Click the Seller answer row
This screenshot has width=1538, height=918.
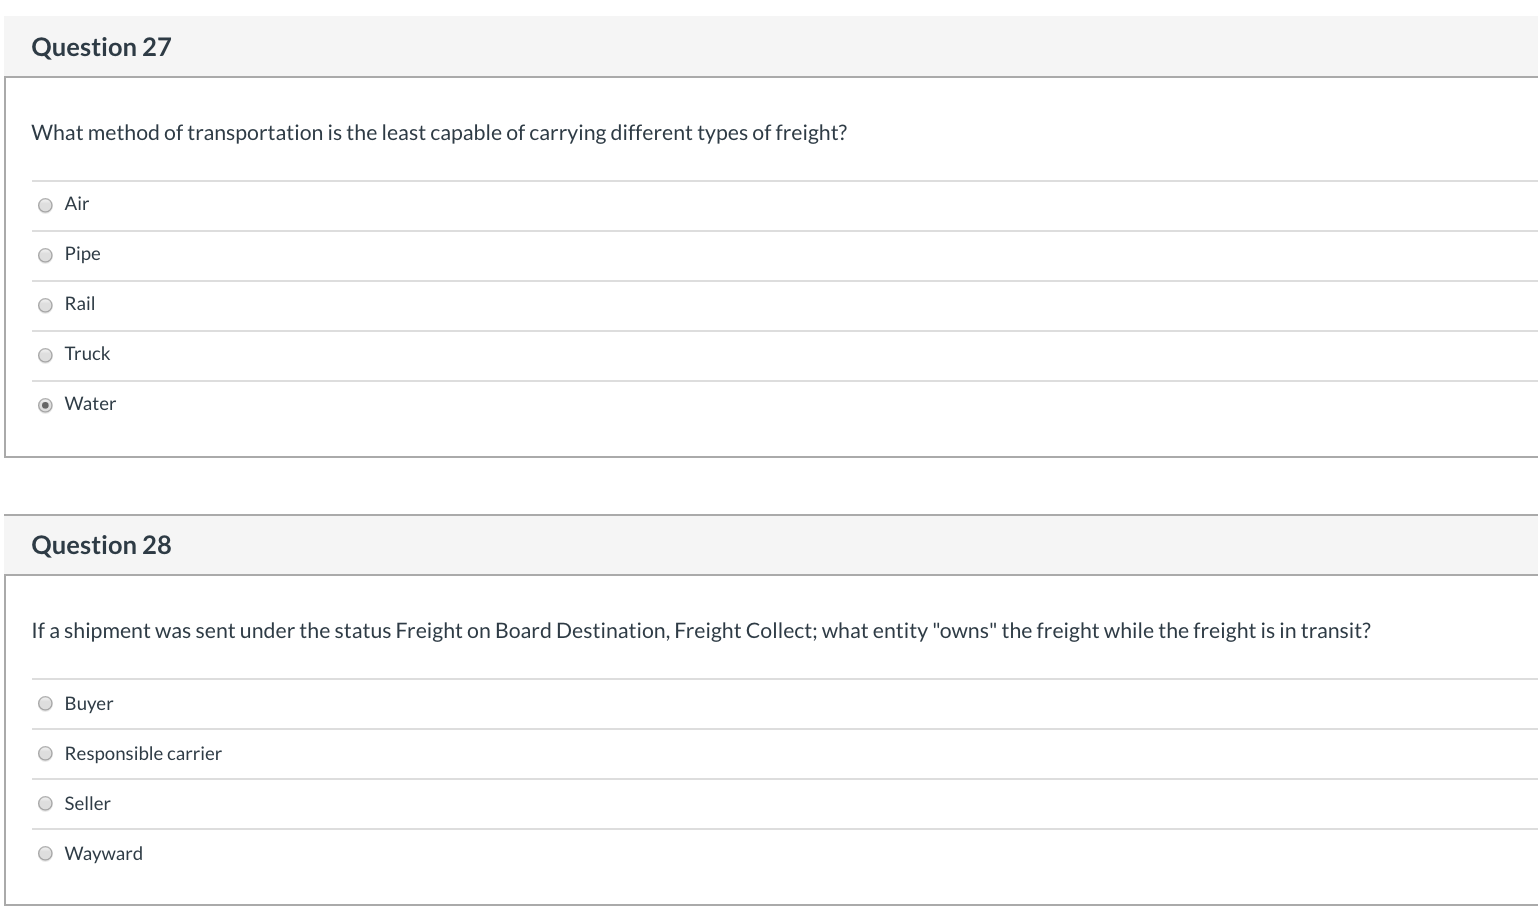[x=87, y=803]
